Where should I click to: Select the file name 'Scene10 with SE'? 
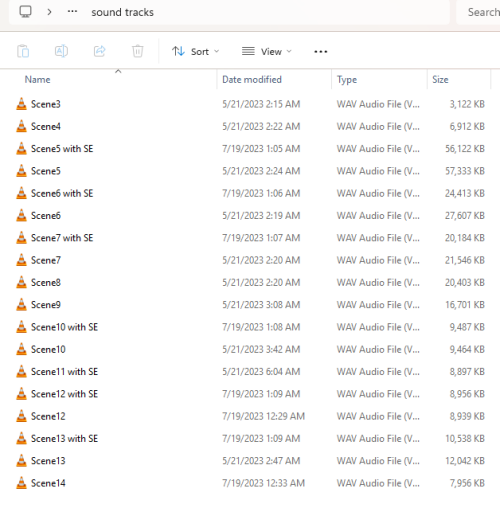[x=64, y=327]
